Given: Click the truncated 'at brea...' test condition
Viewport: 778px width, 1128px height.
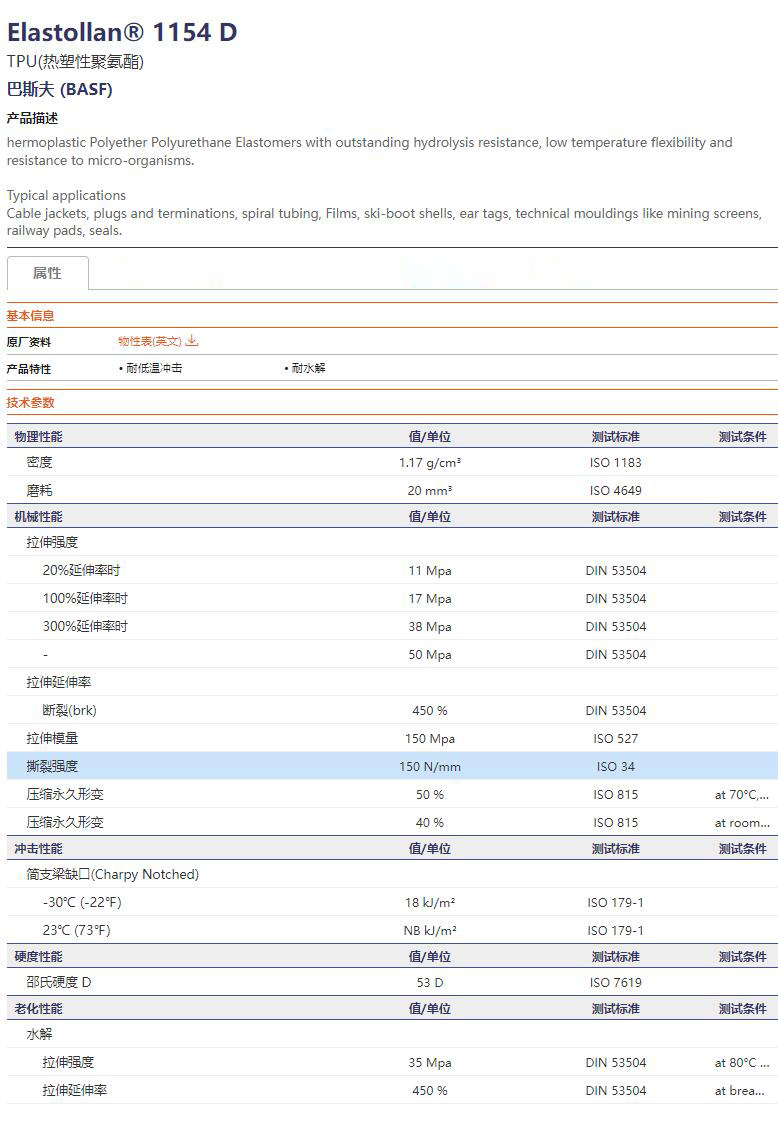Looking at the screenshot, I should click(x=740, y=1091).
